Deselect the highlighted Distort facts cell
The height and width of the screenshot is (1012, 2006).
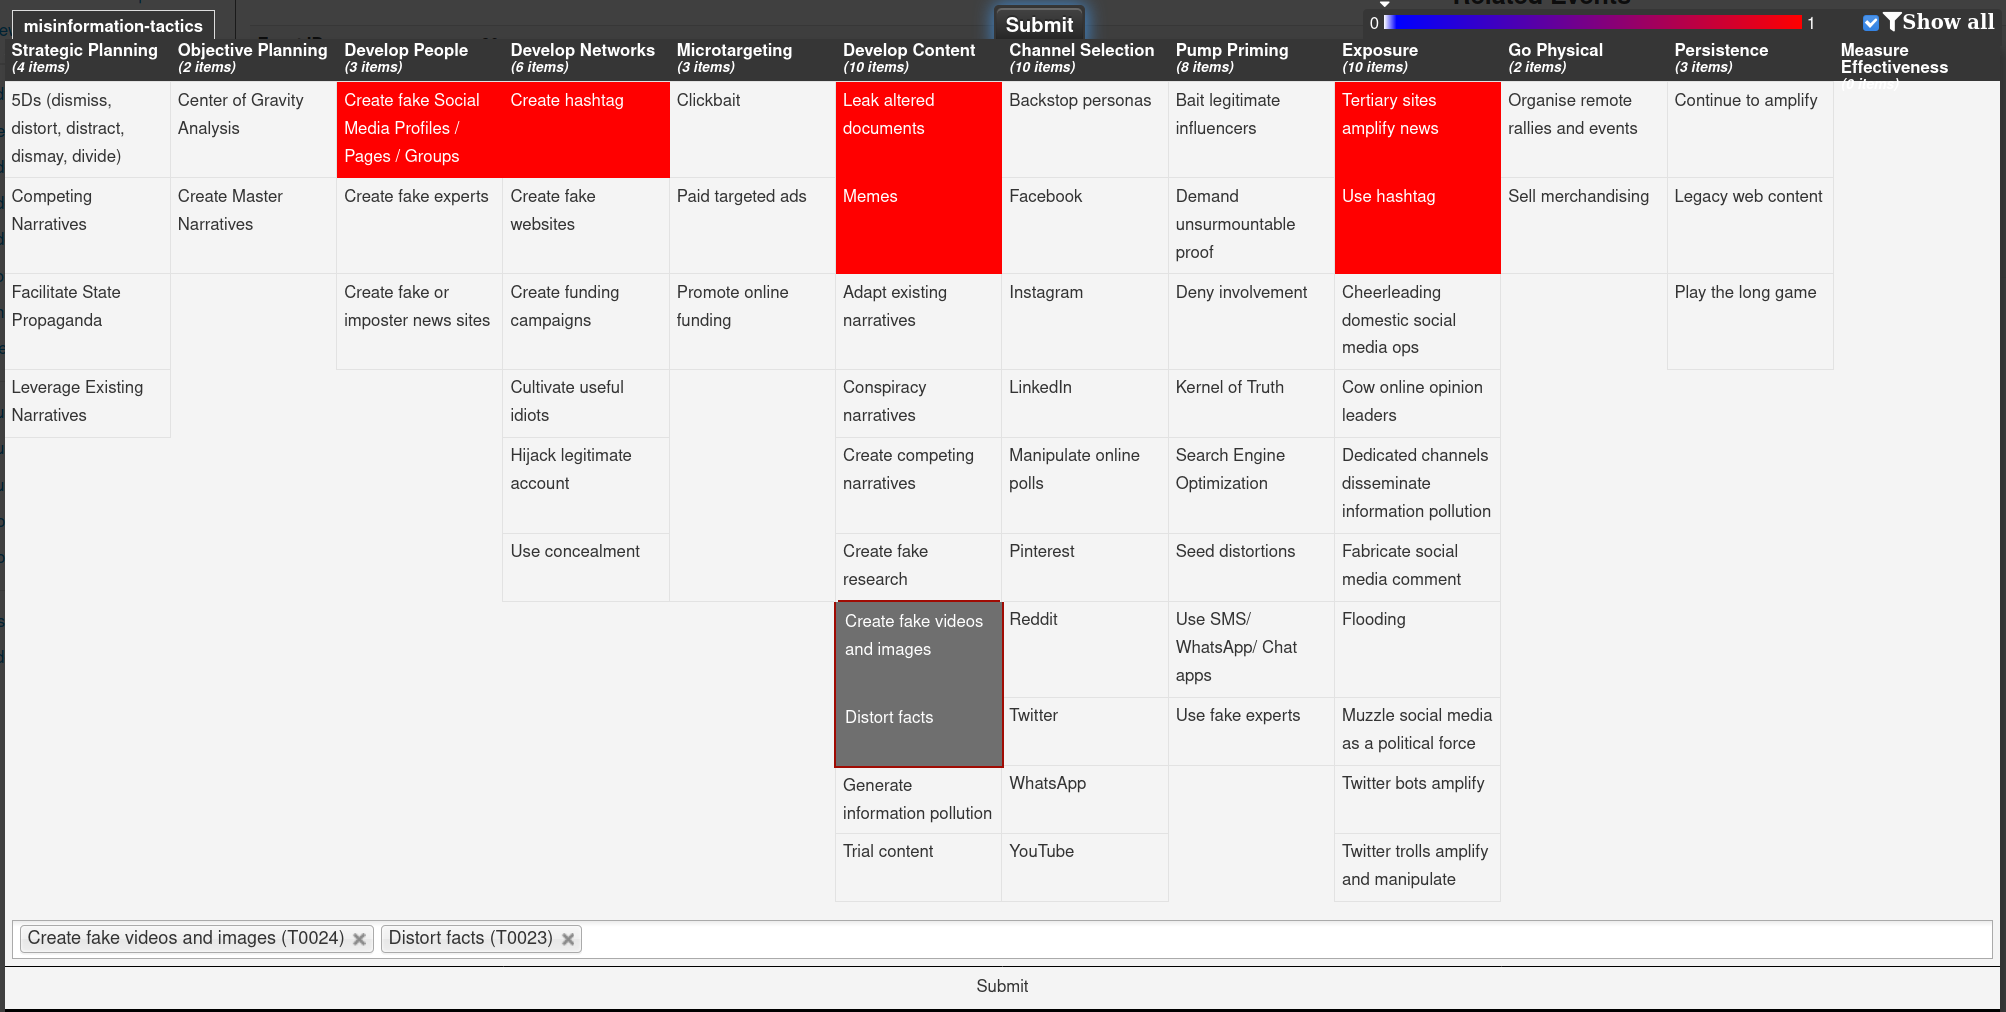917,718
